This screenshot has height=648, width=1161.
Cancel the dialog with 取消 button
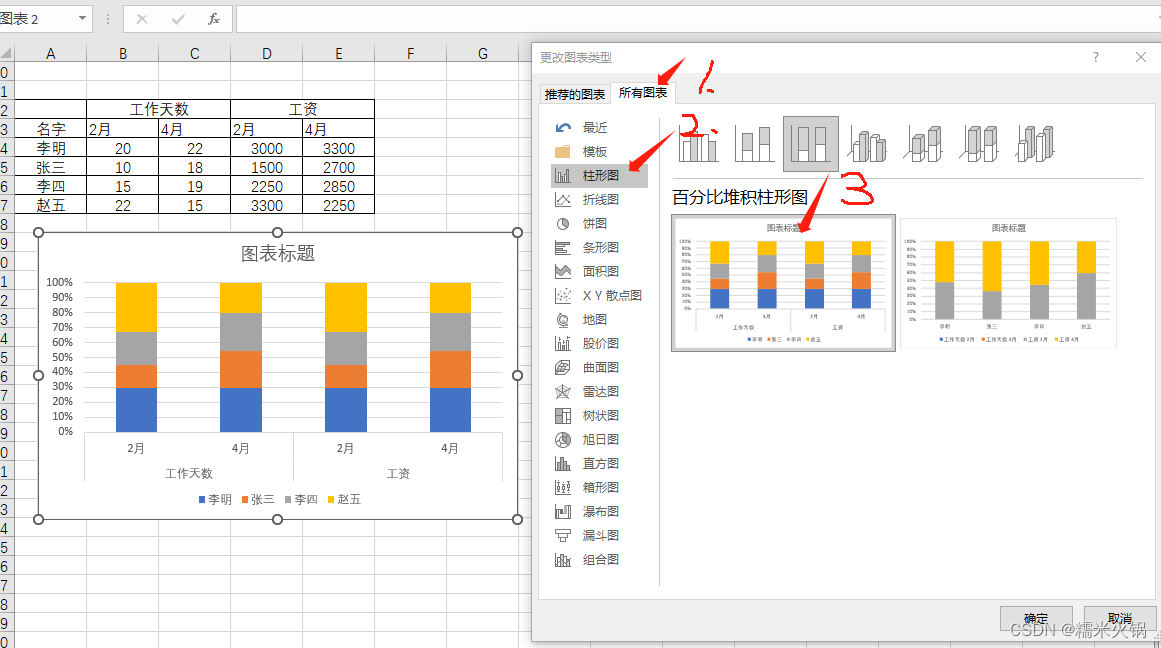(x=1120, y=618)
